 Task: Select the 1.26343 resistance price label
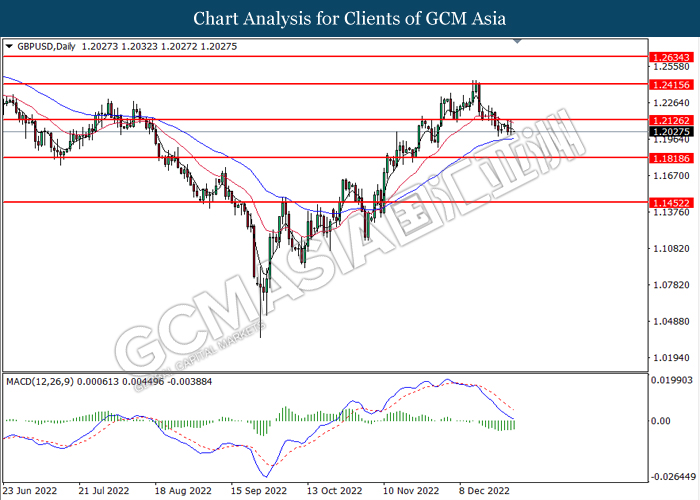pyautogui.click(x=671, y=58)
